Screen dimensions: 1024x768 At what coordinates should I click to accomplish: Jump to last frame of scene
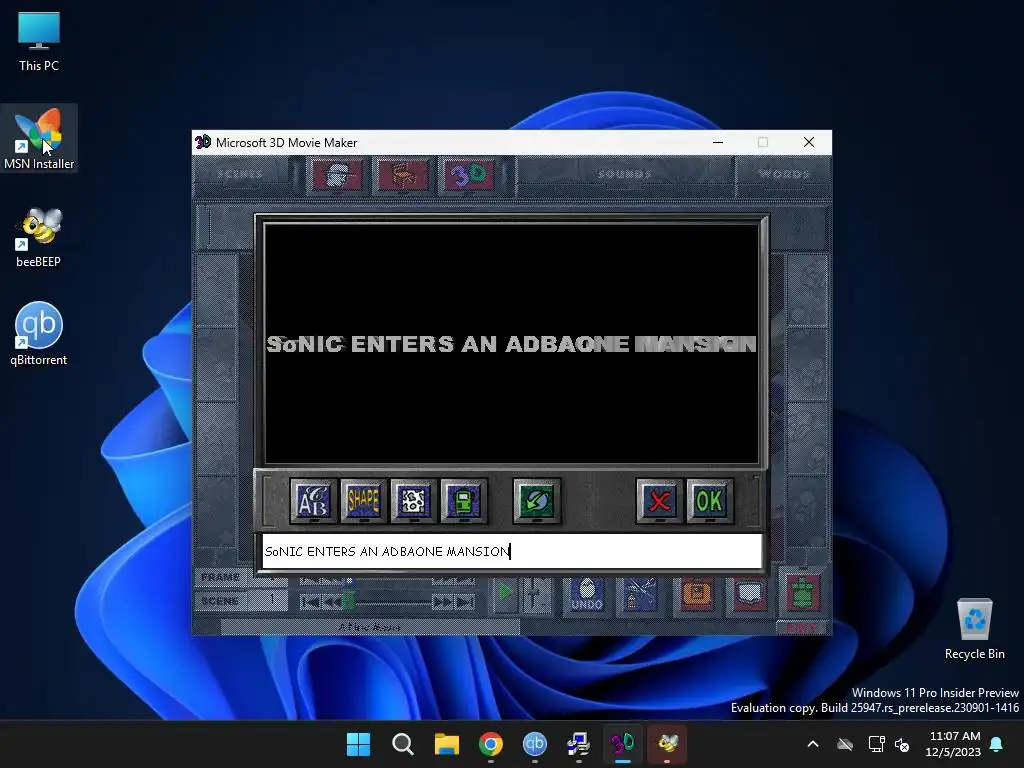point(465,602)
